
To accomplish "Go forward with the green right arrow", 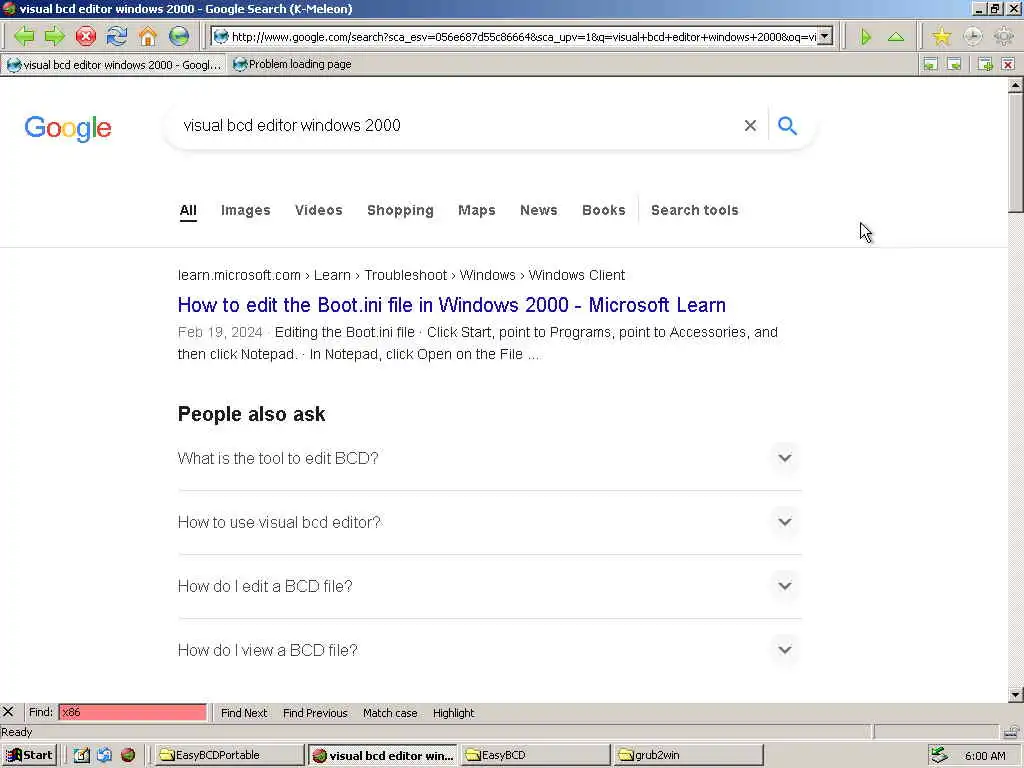I will pyautogui.click(x=55, y=37).
